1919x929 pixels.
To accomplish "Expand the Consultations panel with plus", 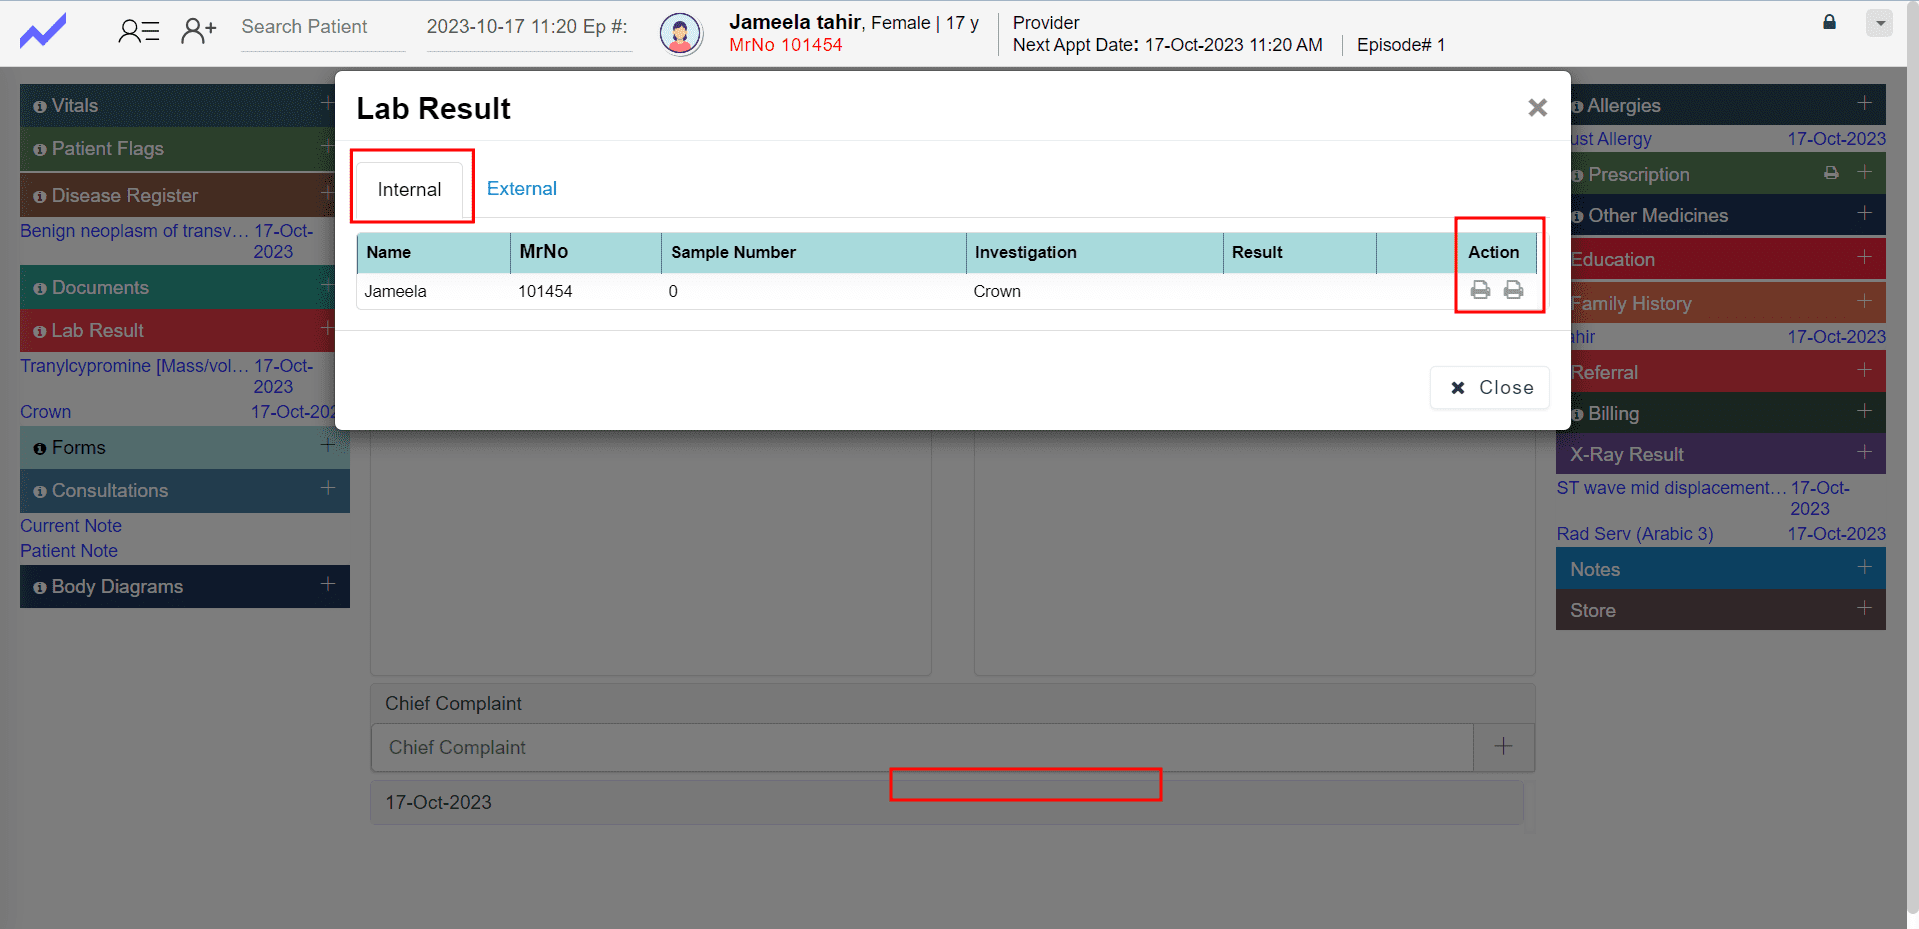I will (327, 488).
